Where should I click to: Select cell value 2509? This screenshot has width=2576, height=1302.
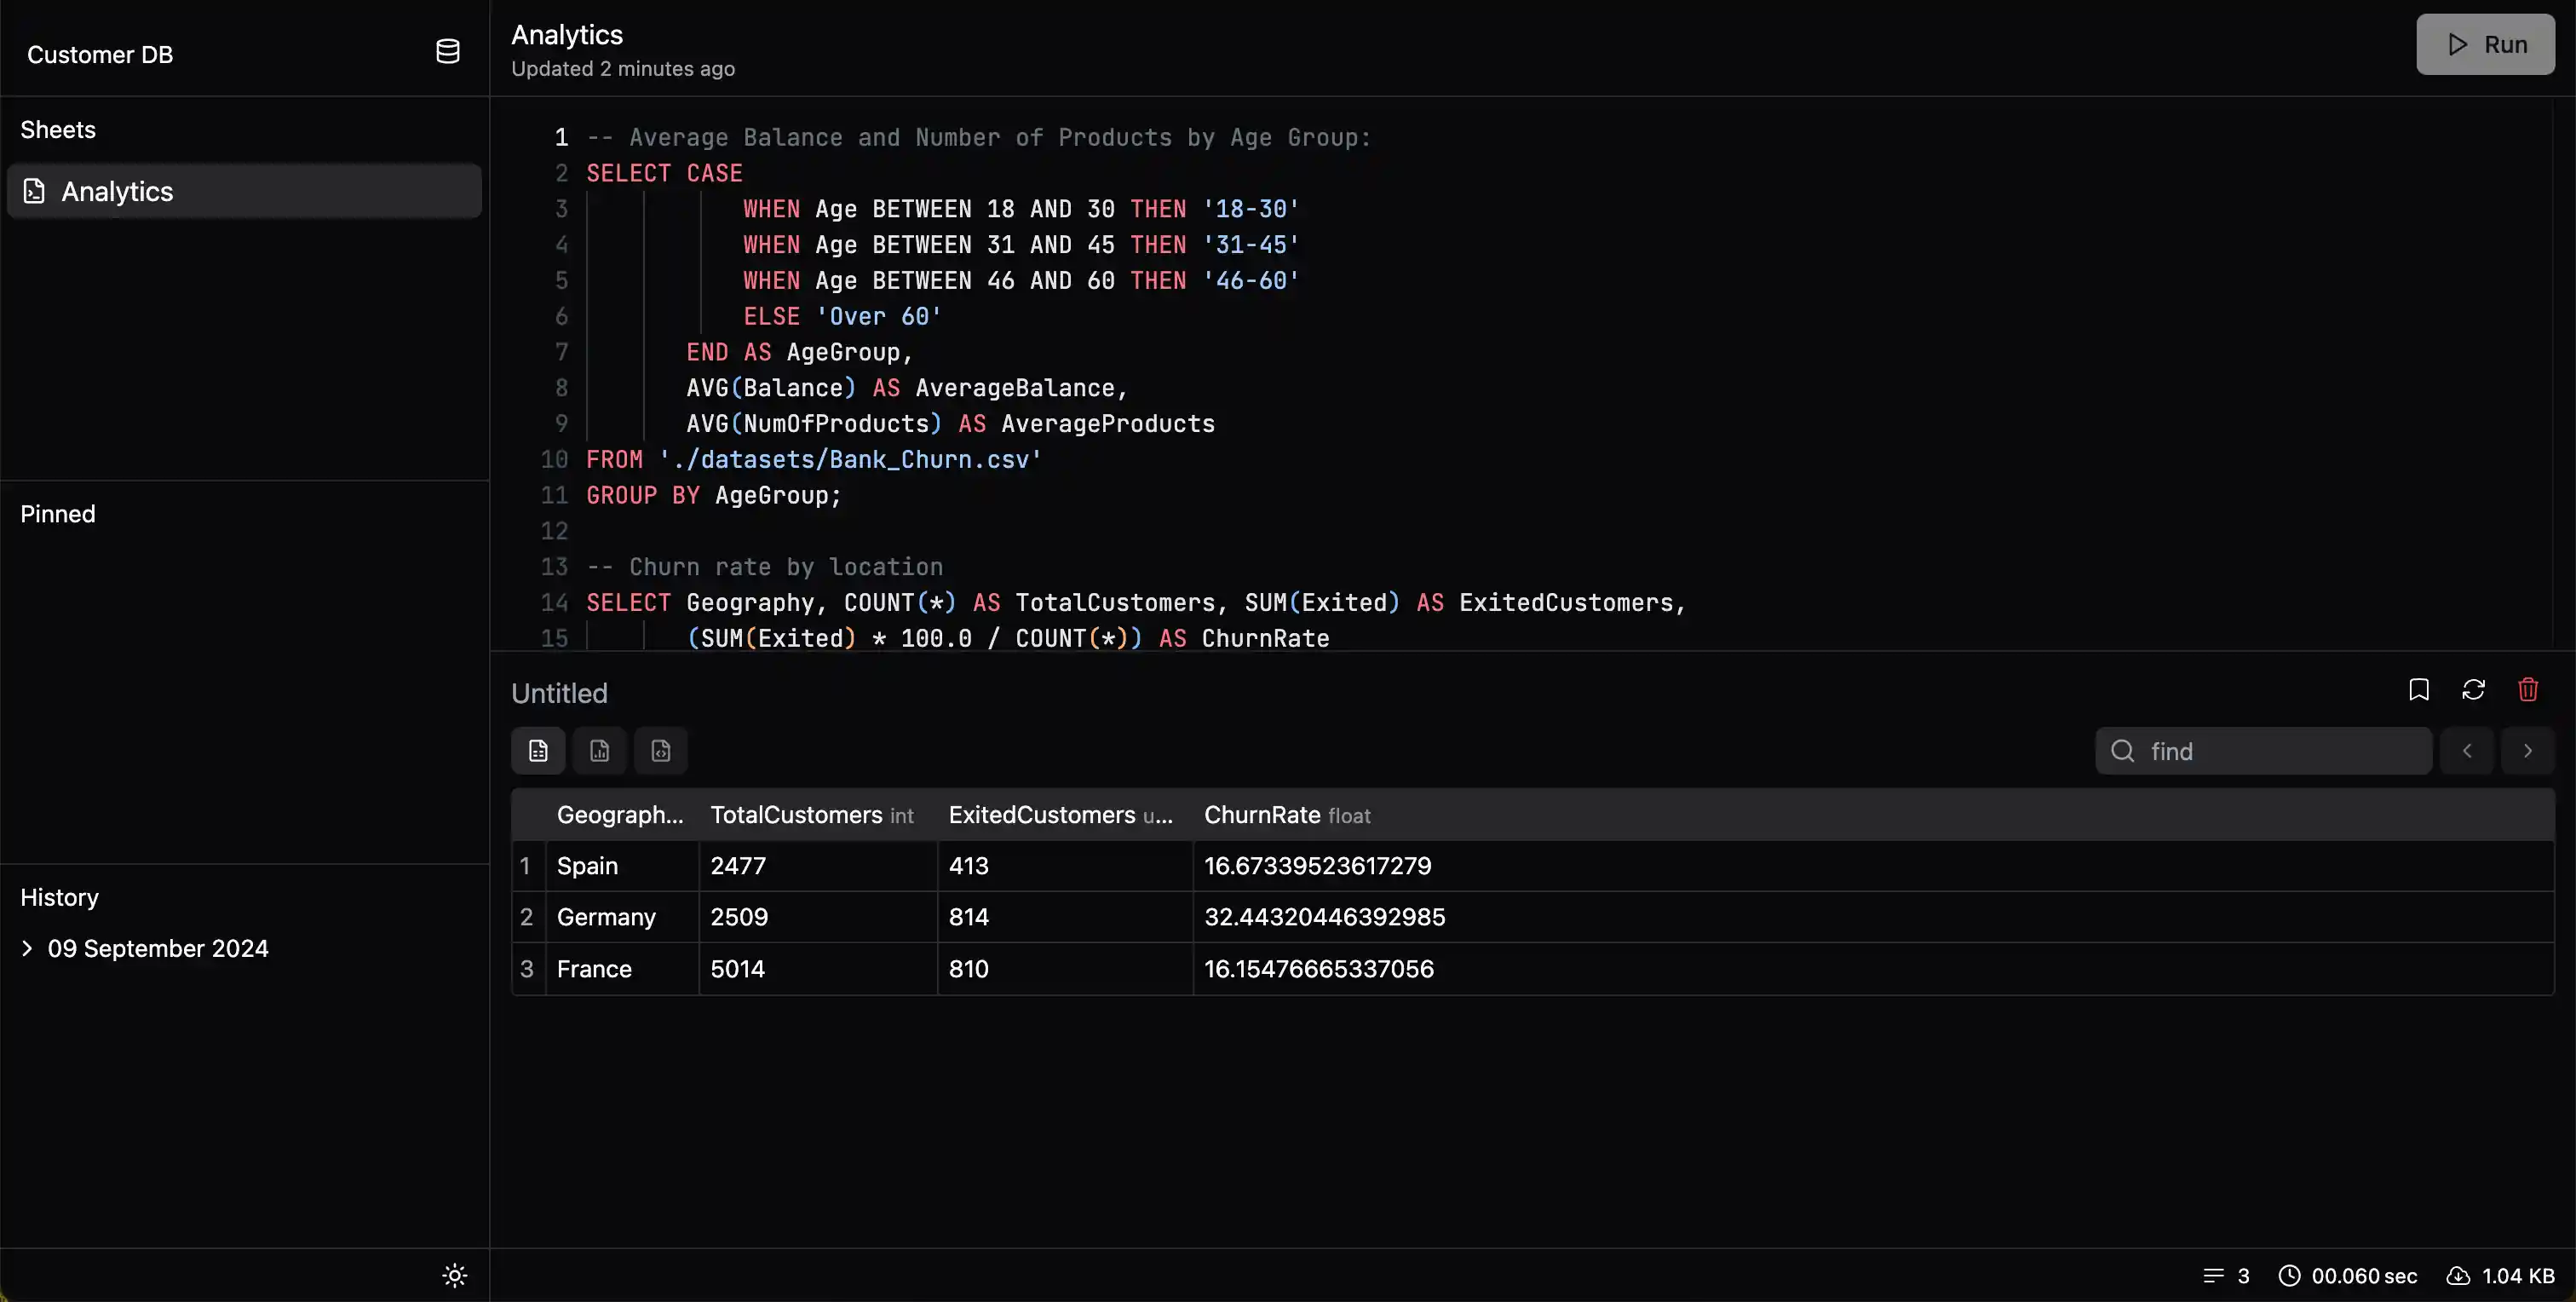(818, 917)
